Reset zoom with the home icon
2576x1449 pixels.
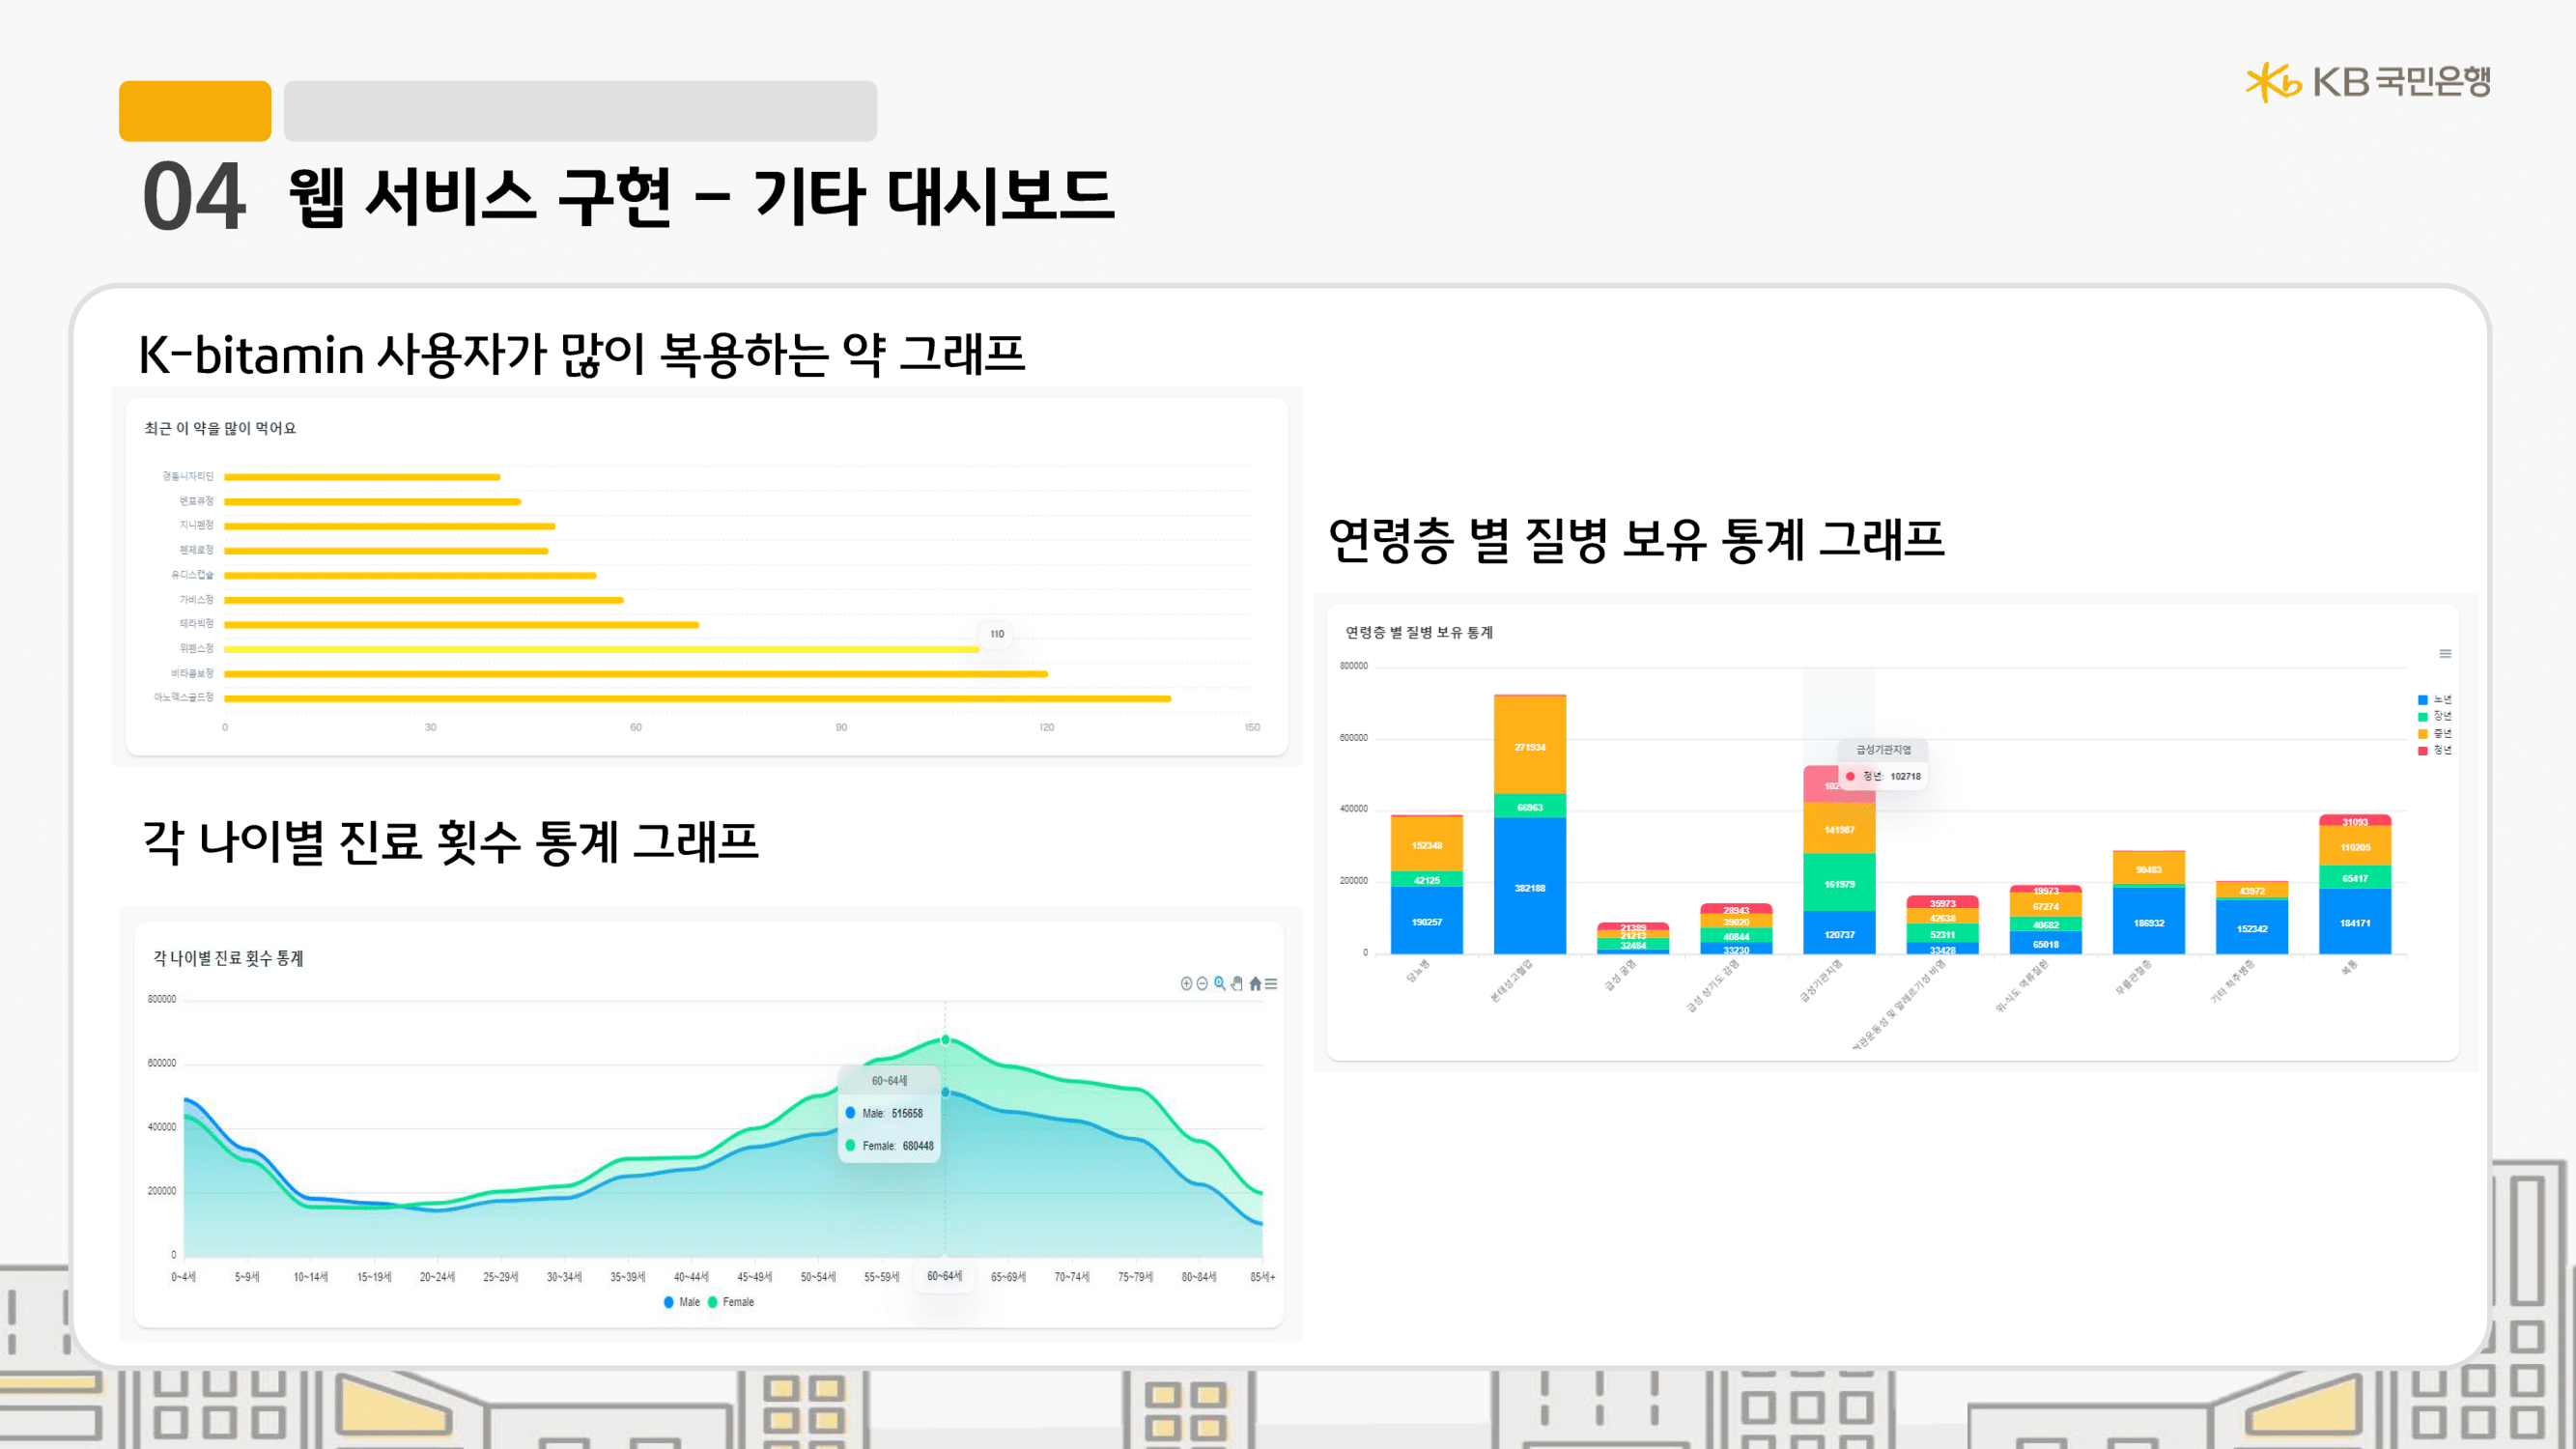coord(1255,984)
